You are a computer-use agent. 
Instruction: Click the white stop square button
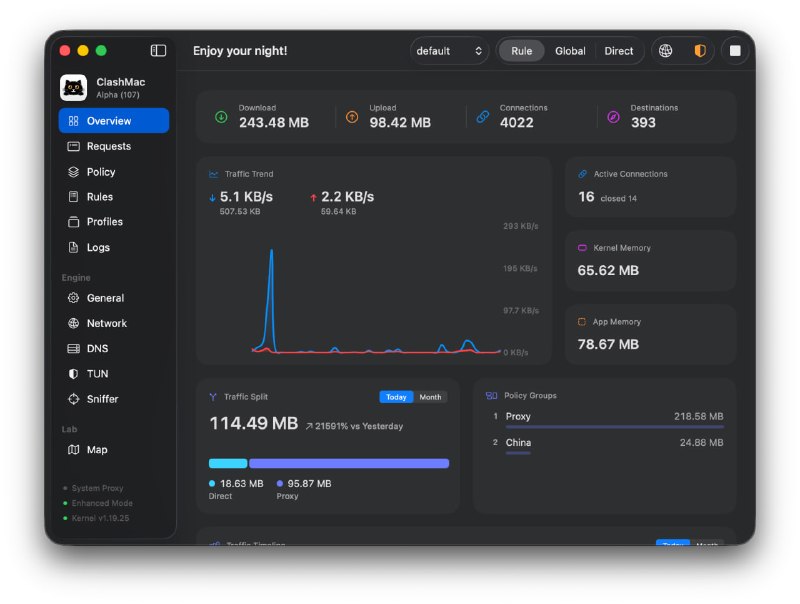pyautogui.click(x=735, y=51)
